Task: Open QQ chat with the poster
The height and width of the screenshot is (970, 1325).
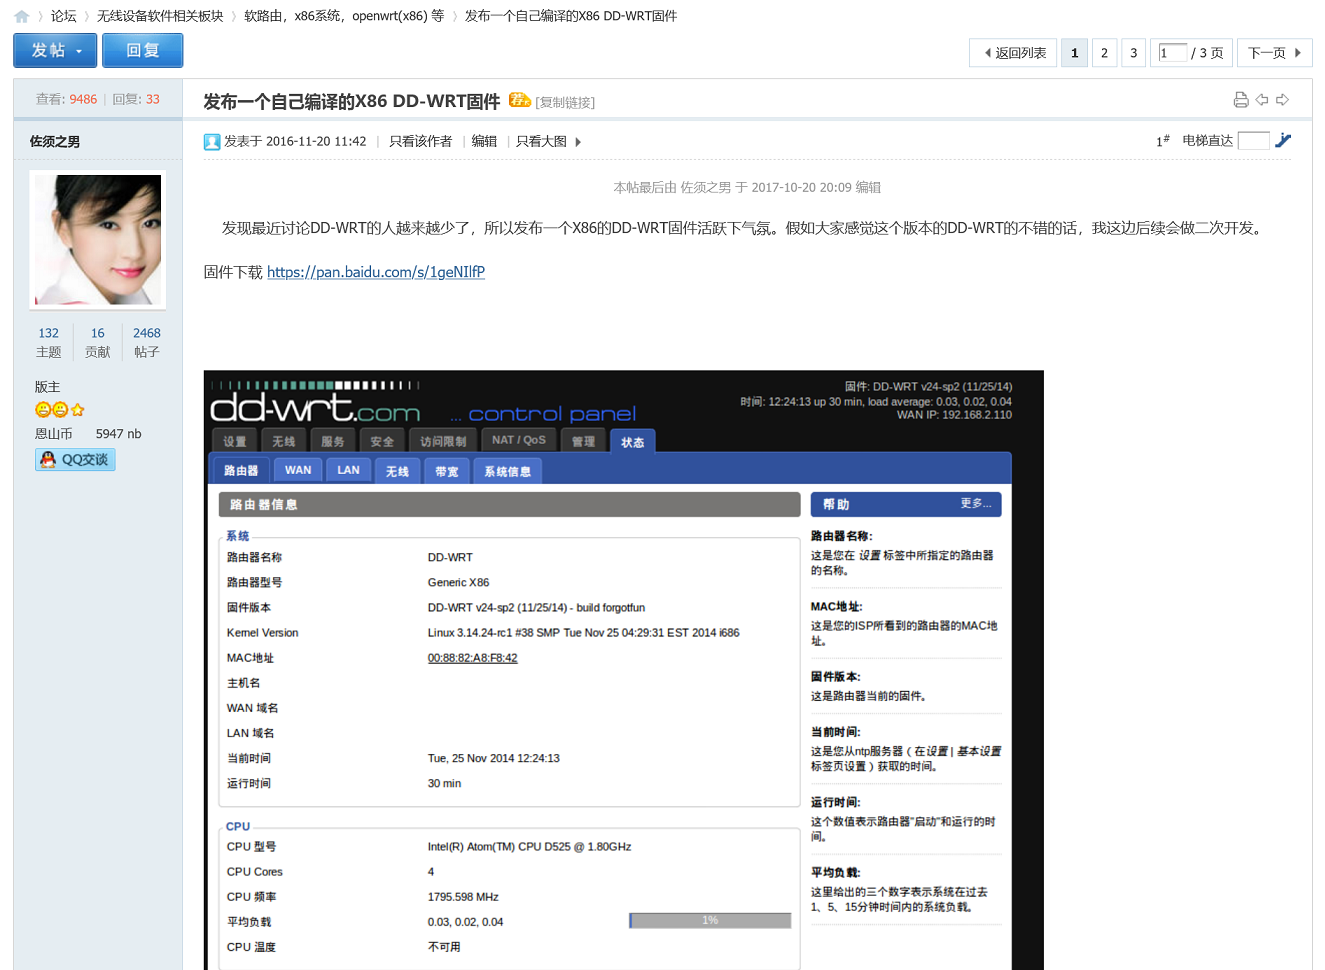Action: pos(75,459)
